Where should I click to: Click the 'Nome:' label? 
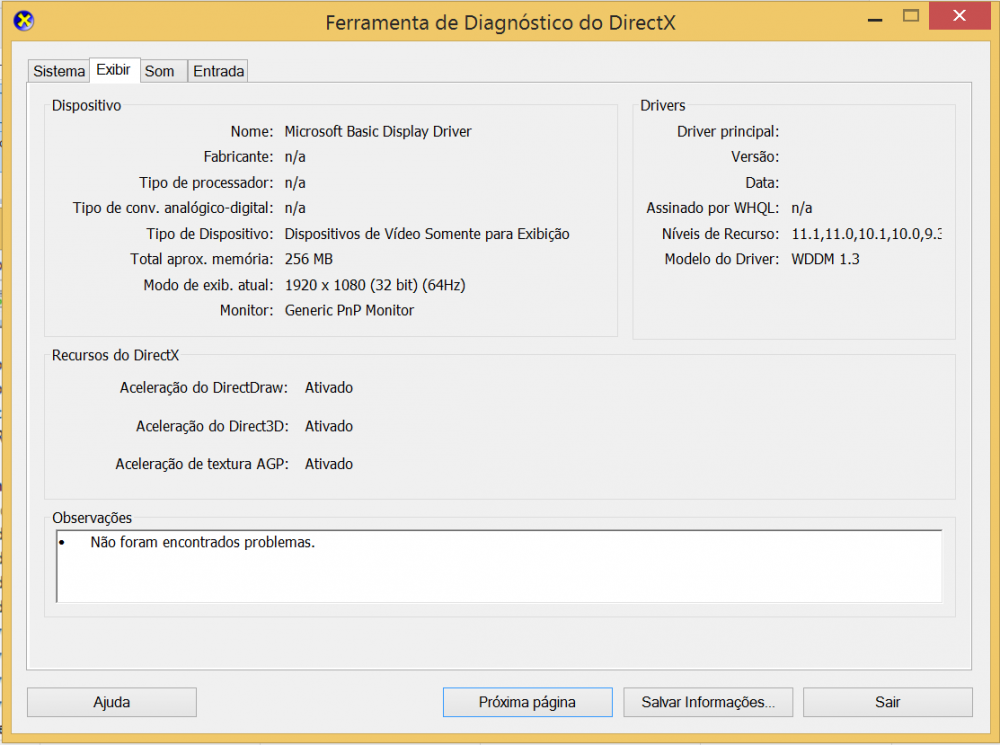(252, 131)
